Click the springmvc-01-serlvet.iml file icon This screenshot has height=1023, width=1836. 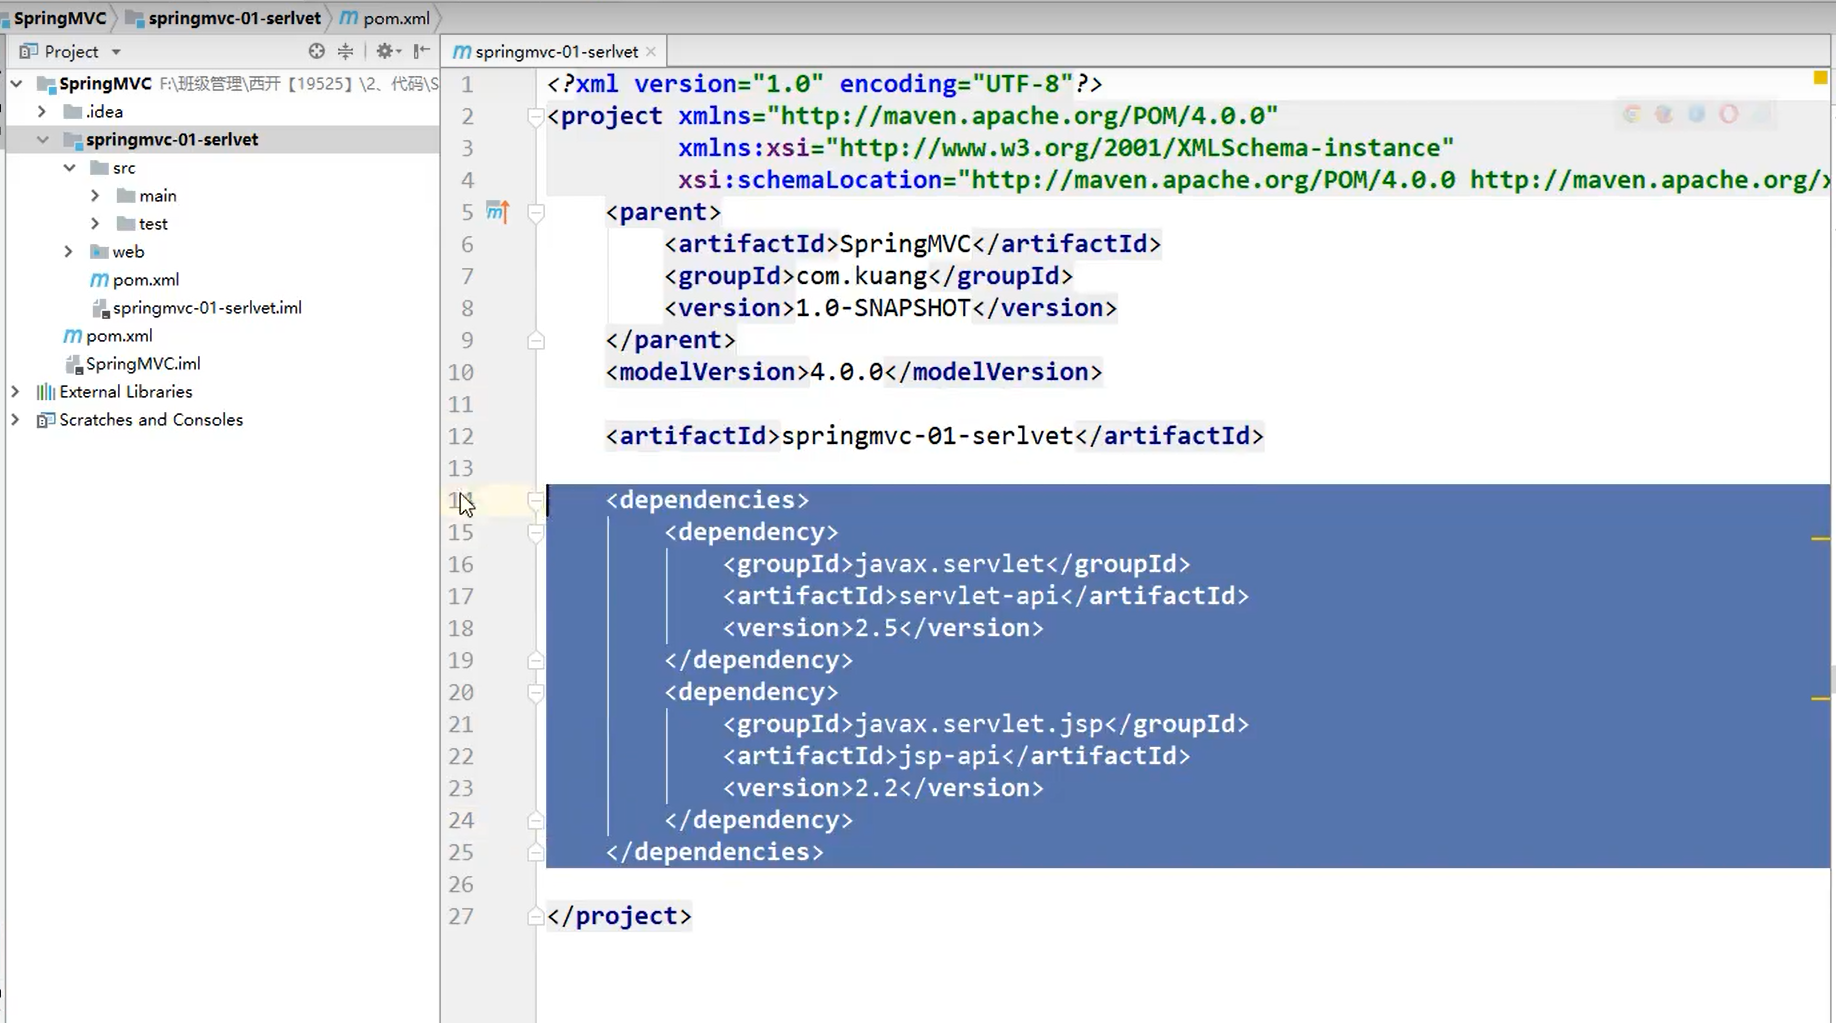tap(100, 308)
